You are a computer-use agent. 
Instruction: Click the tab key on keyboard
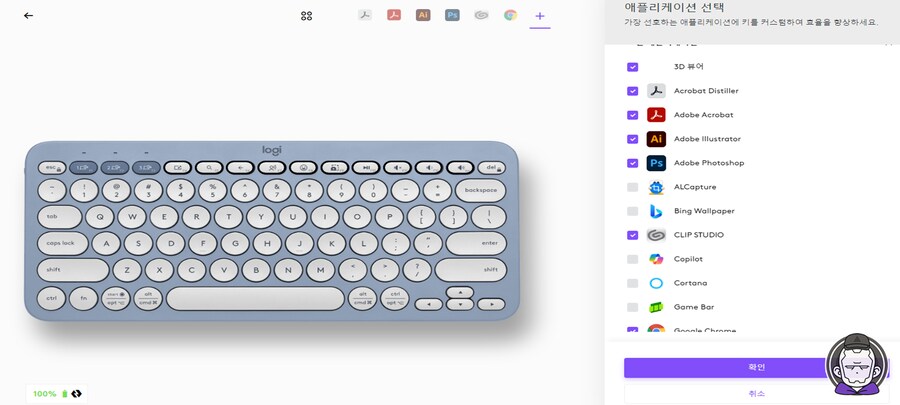coord(60,217)
